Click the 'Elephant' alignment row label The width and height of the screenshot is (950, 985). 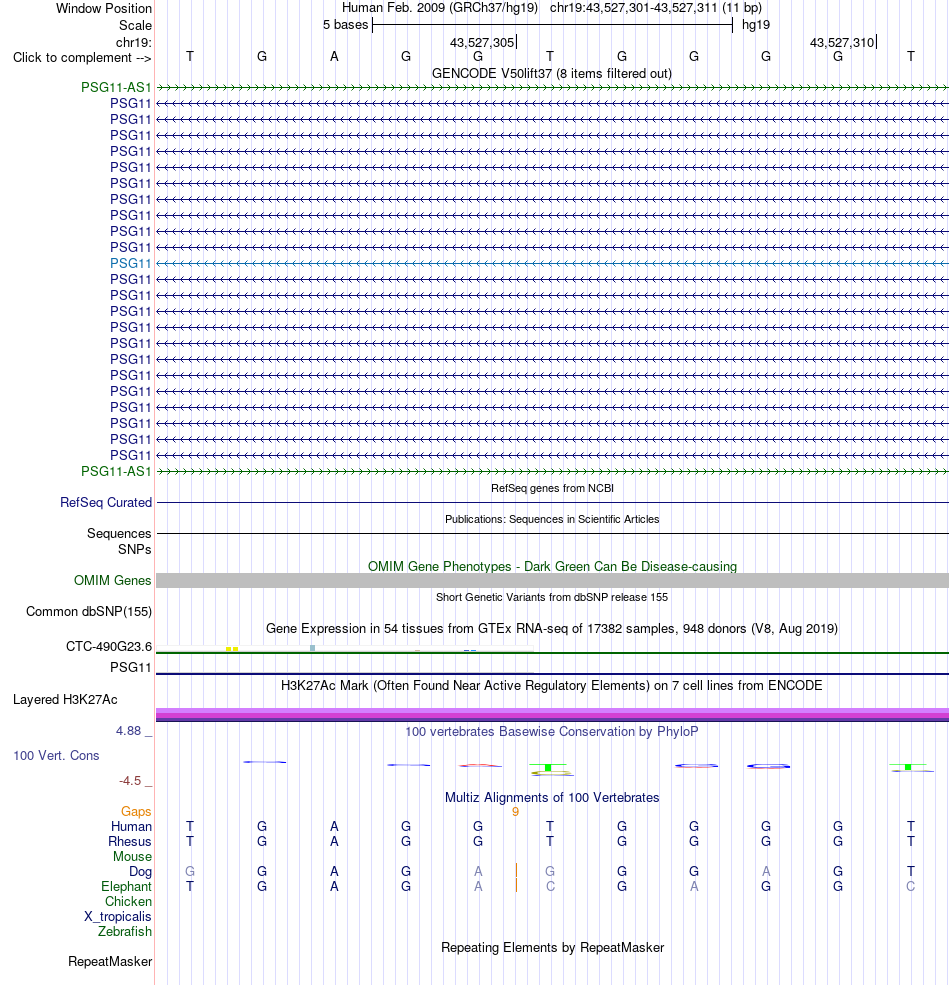click(x=126, y=886)
